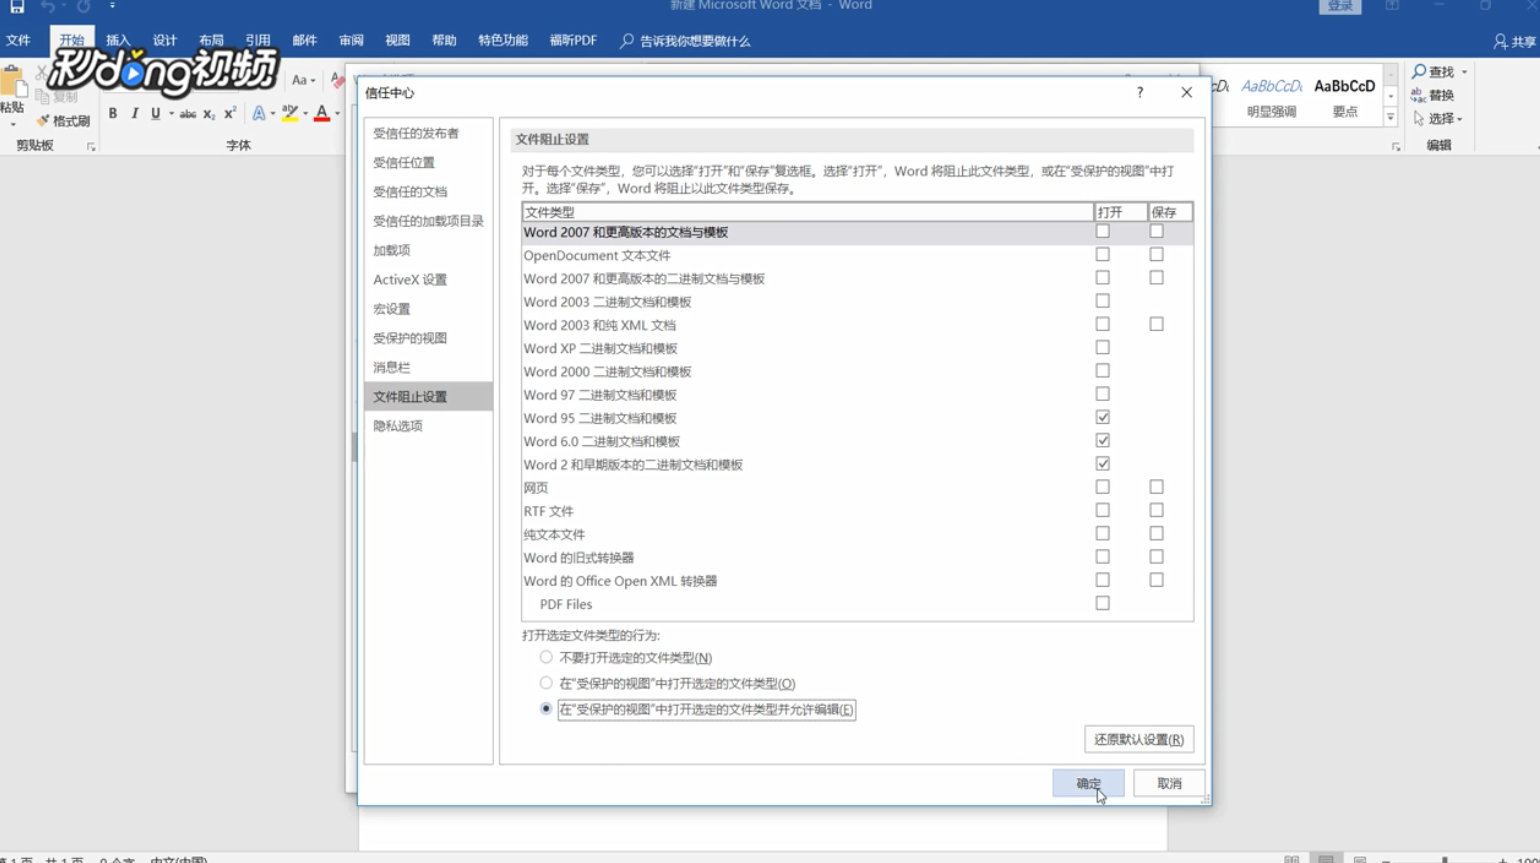Switch to the 插入 (Insert) ribbon tab

tap(118, 41)
